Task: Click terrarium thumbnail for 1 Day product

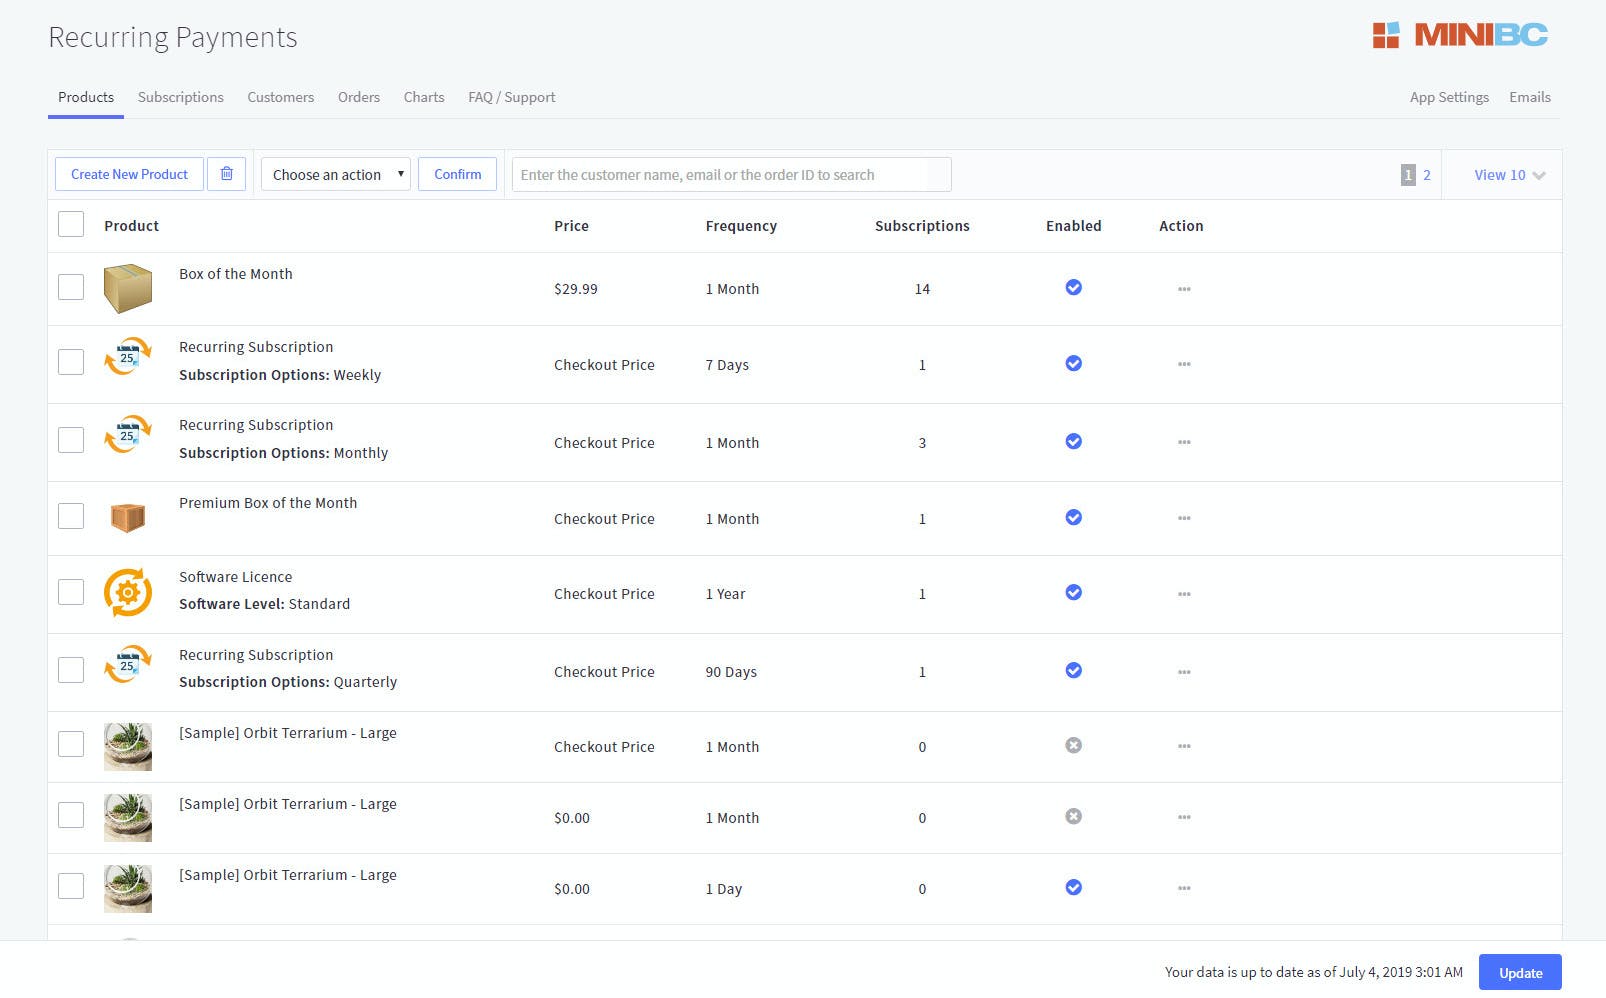Action: pyautogui.click(x=128, y=889)
